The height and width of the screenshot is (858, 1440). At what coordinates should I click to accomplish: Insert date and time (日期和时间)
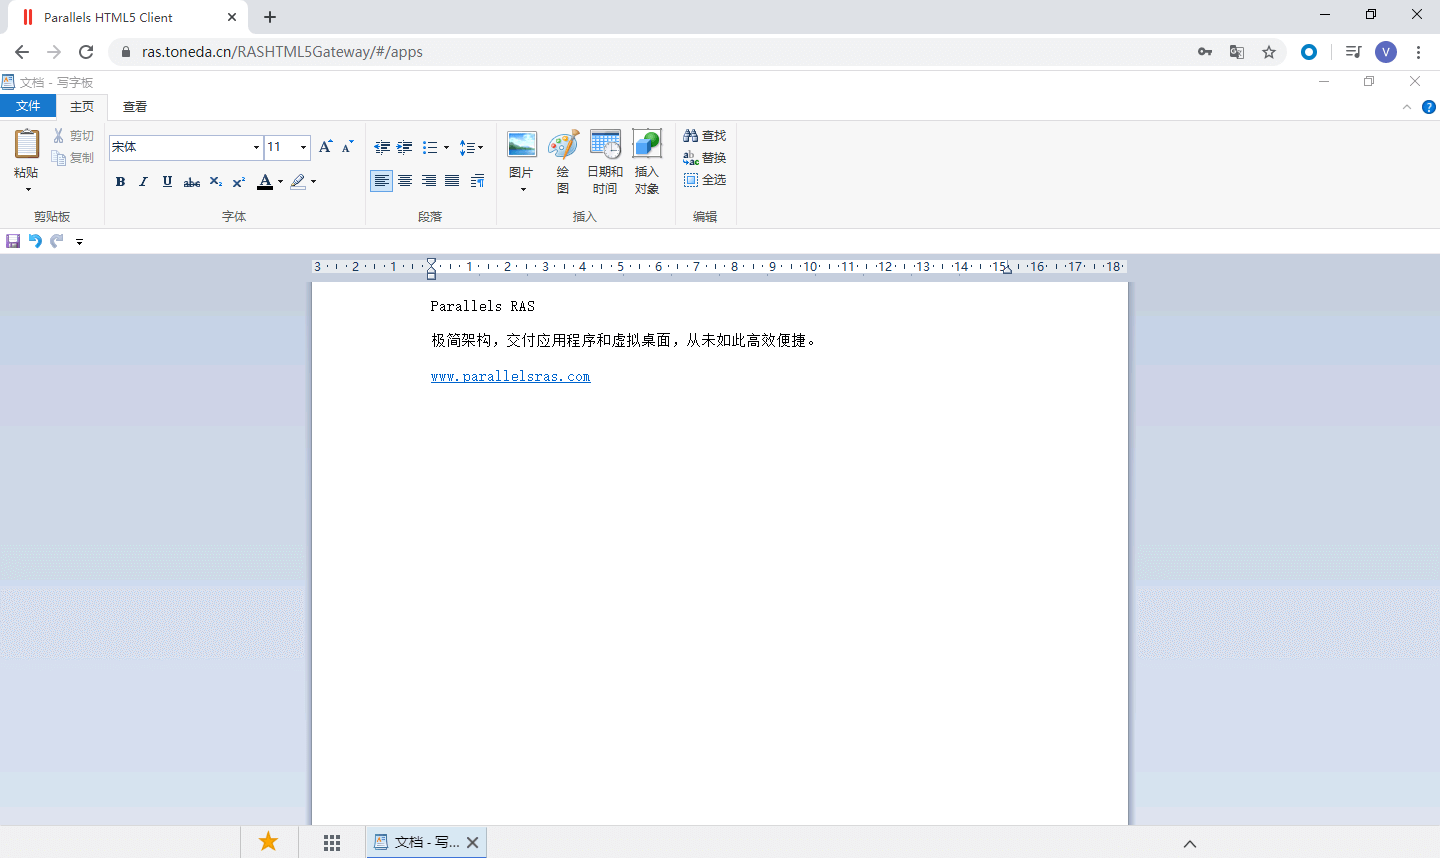tap(605, 162)
